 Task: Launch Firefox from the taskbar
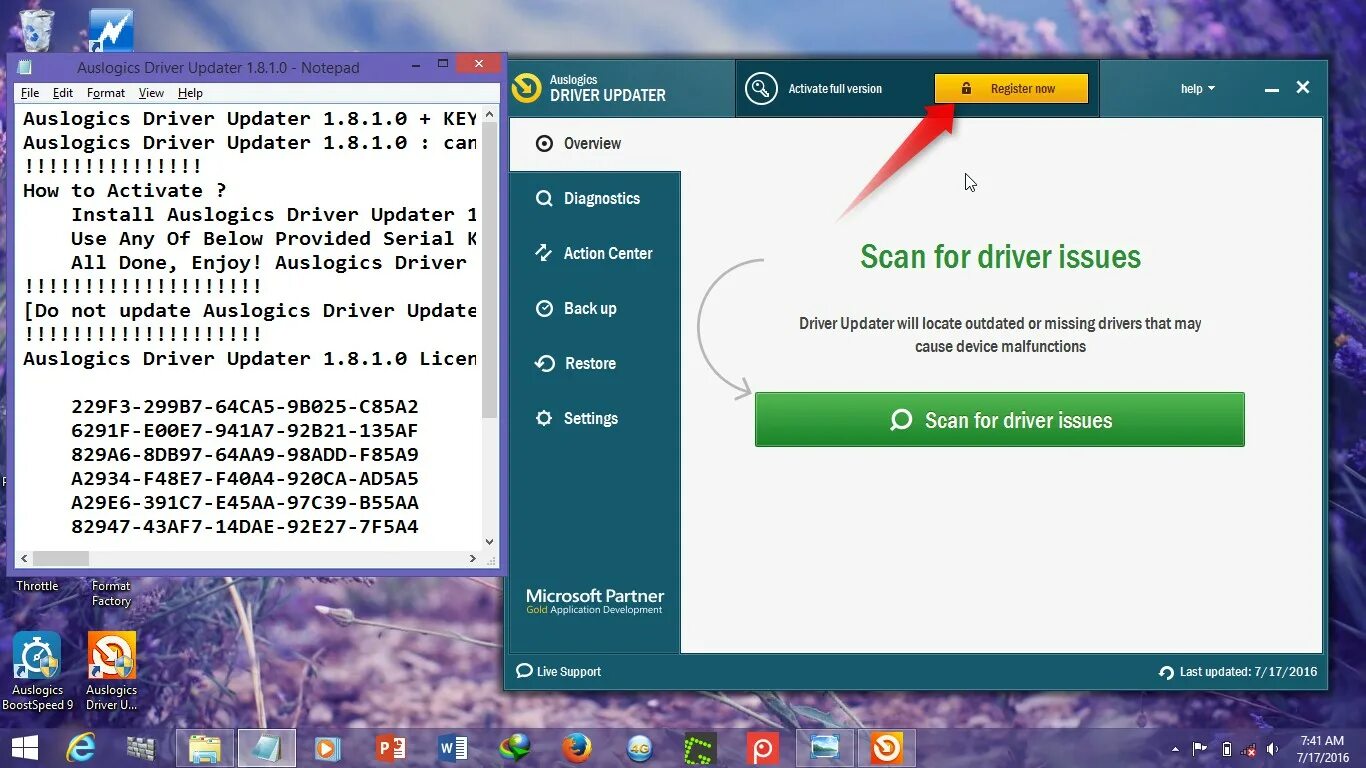point(576,748)
